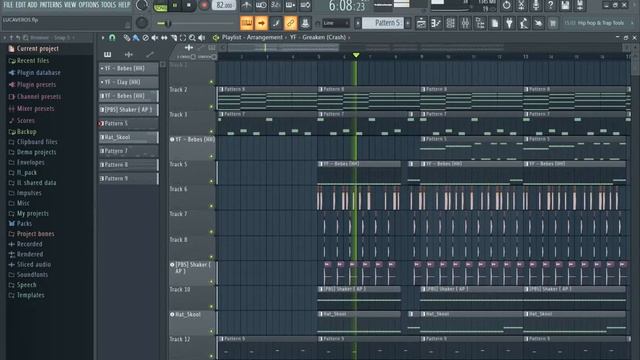The image size is (640, 360).
Task: Open the ADD menu
Action: 33,5
